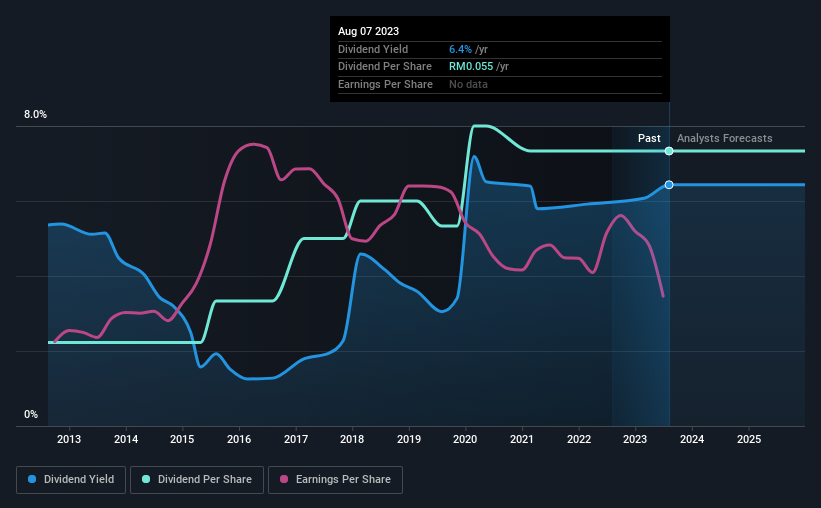The width and height of the screenshot is (821, 508).
Task: Select the teal Dividend Per Share data point marker
Action: coord(669,151)
